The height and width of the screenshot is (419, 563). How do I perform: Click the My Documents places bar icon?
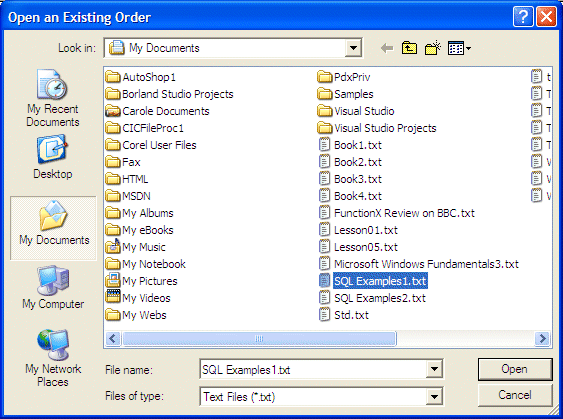(54, 228)
